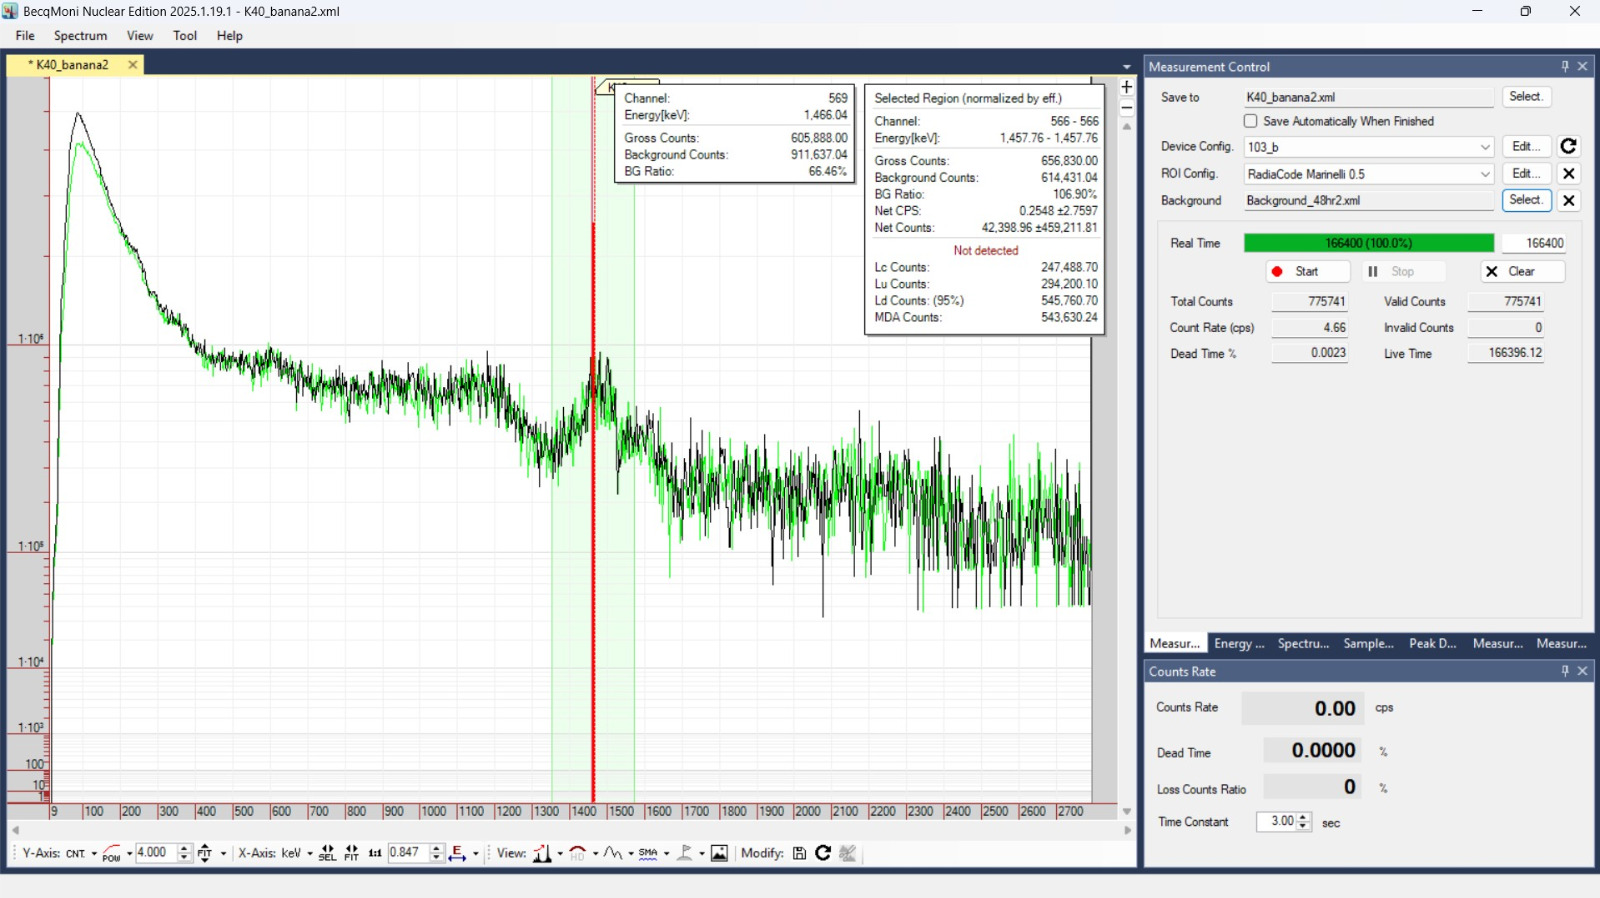This screenshot has width=1600, height=898.
Task: Remove the Background file with X icon
Action: tap(1568, 201)
